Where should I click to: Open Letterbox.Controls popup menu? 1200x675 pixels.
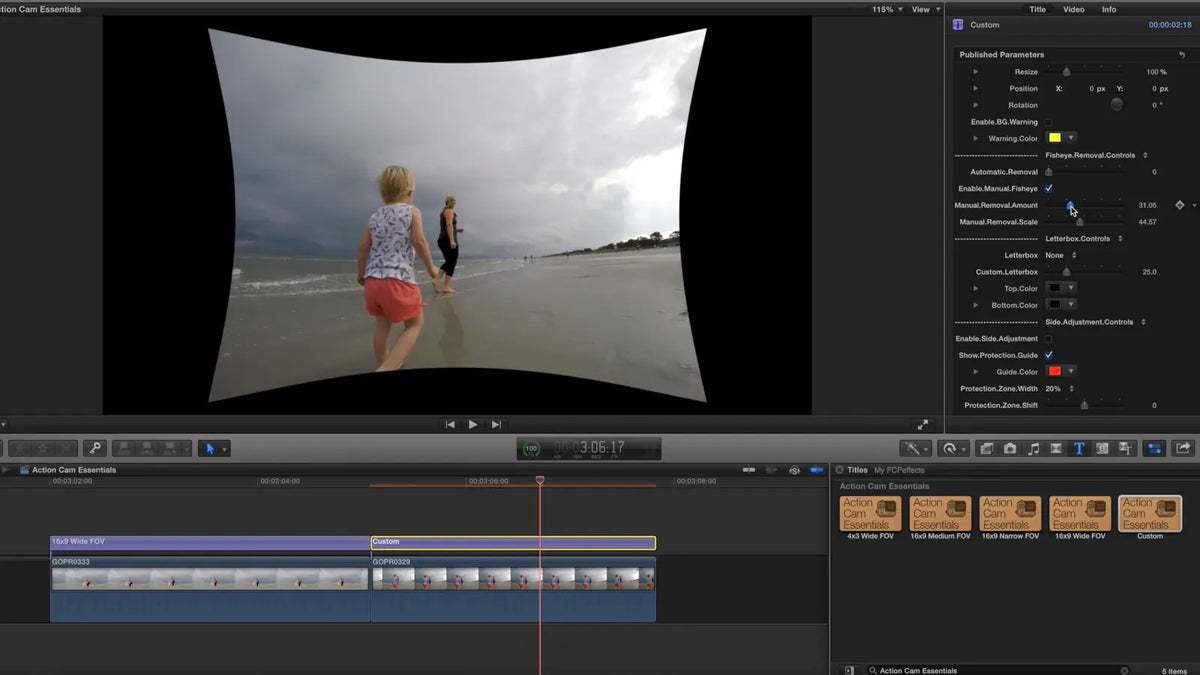pos(1084,238)
